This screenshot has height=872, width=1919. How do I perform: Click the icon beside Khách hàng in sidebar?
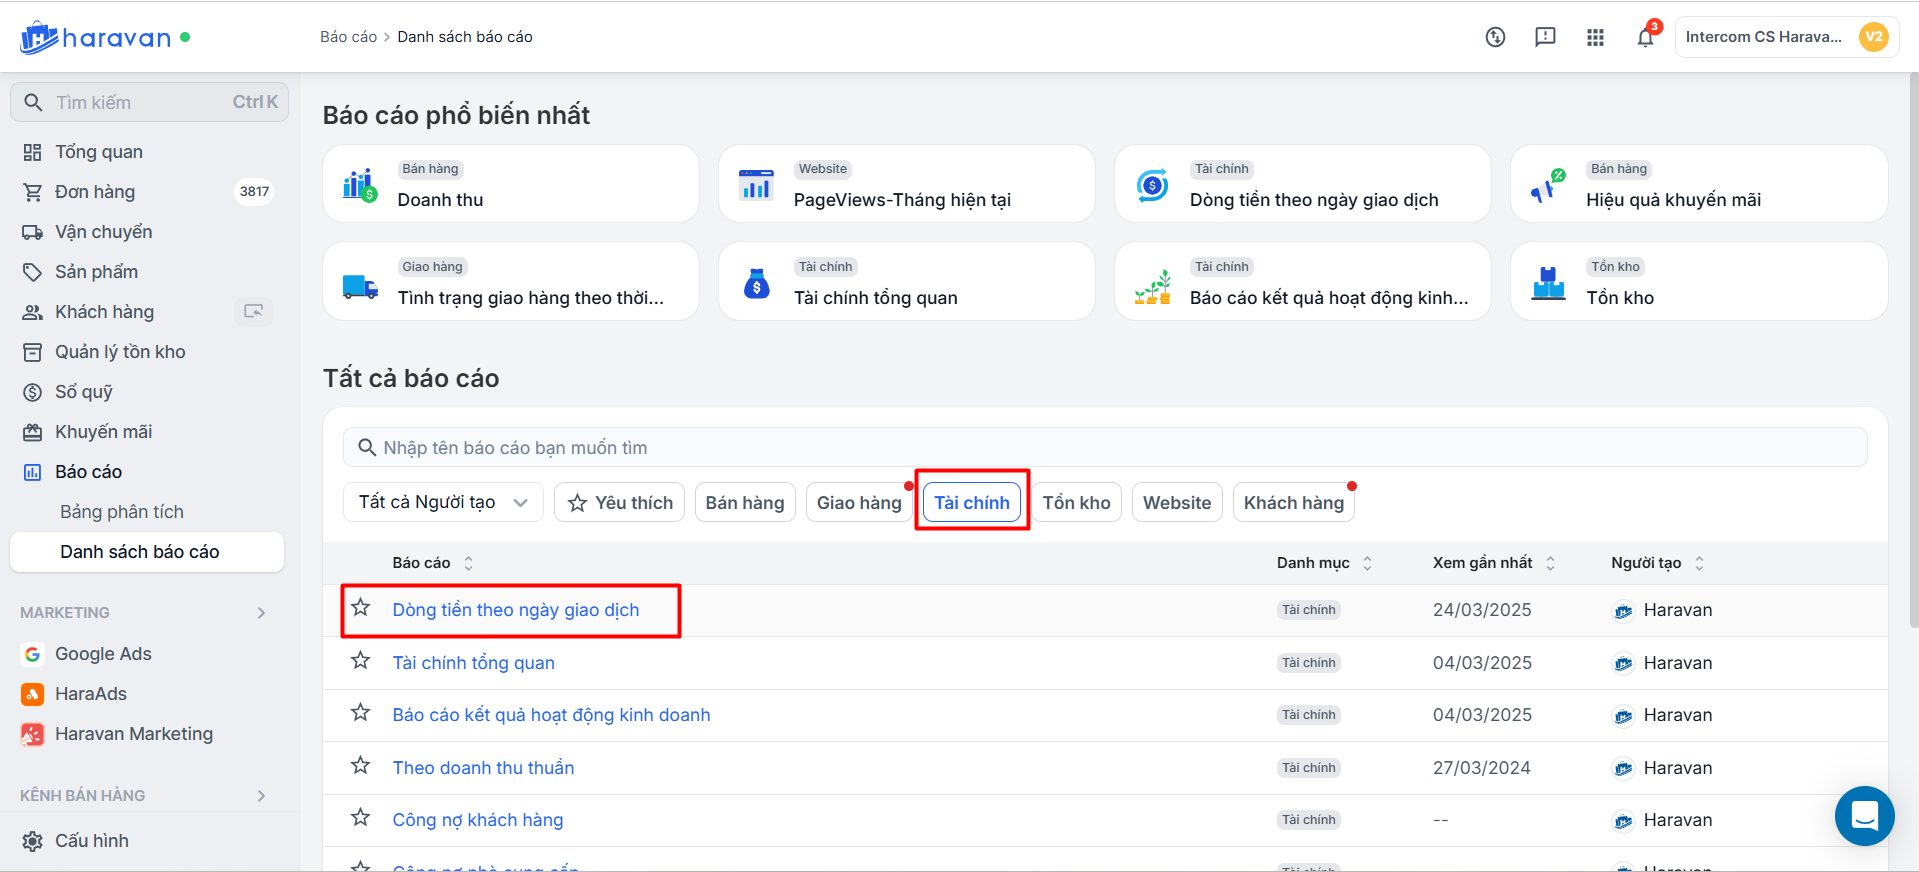[x=254, y=312]
